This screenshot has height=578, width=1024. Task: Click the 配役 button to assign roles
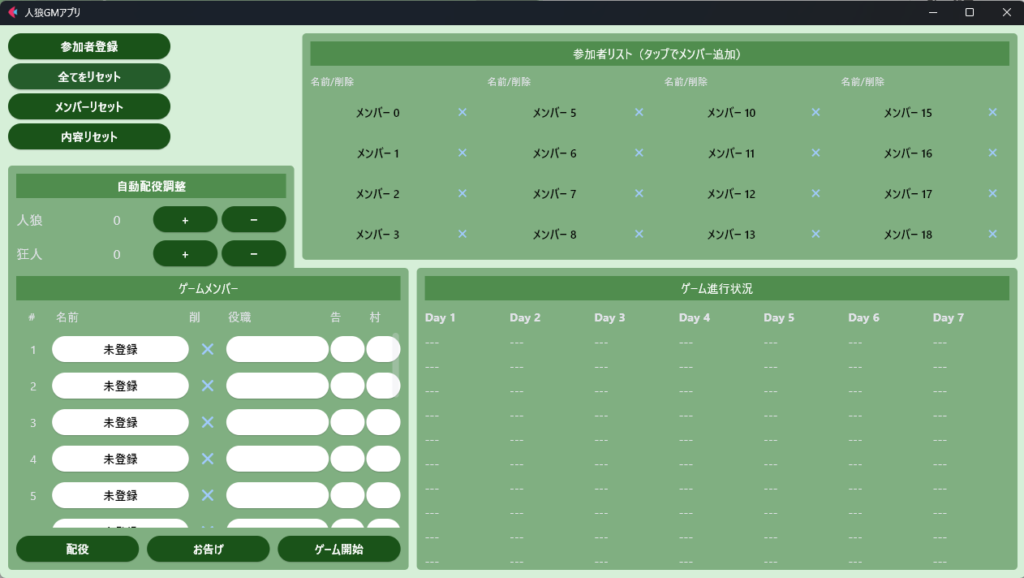(x=77, y=549)
